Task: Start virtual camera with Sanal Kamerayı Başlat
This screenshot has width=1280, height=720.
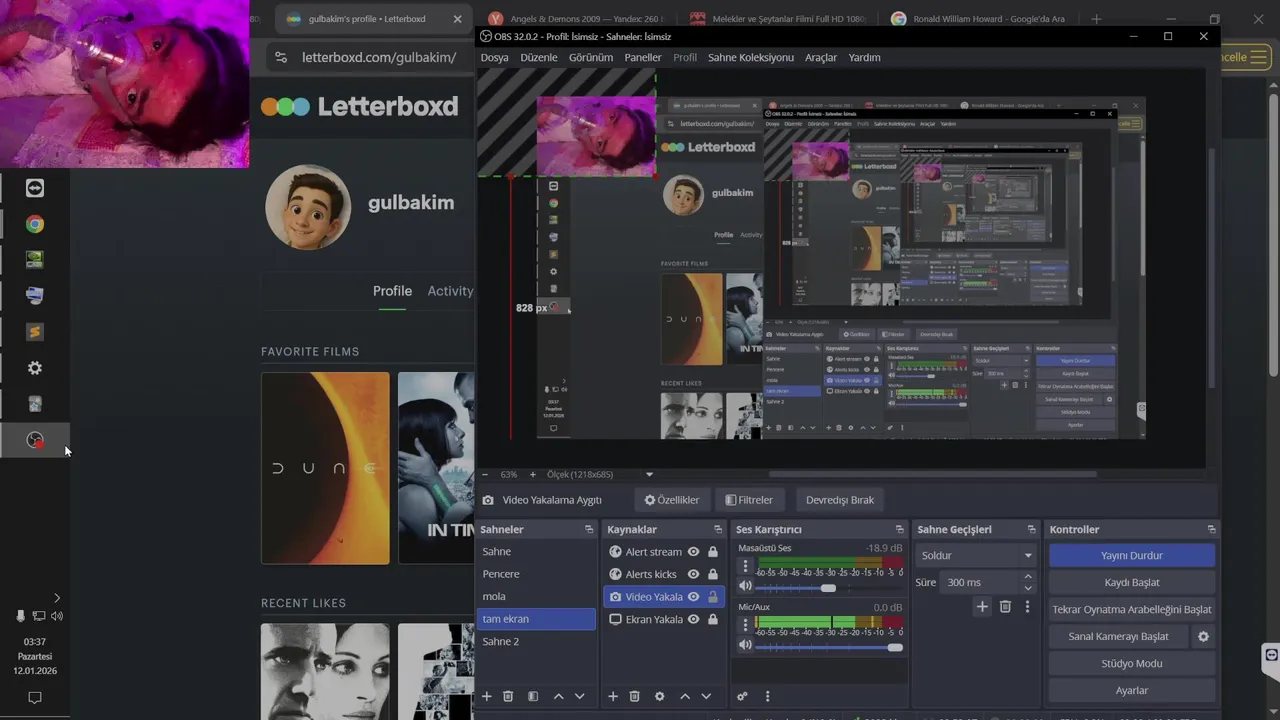Action: coord(1118,636)
